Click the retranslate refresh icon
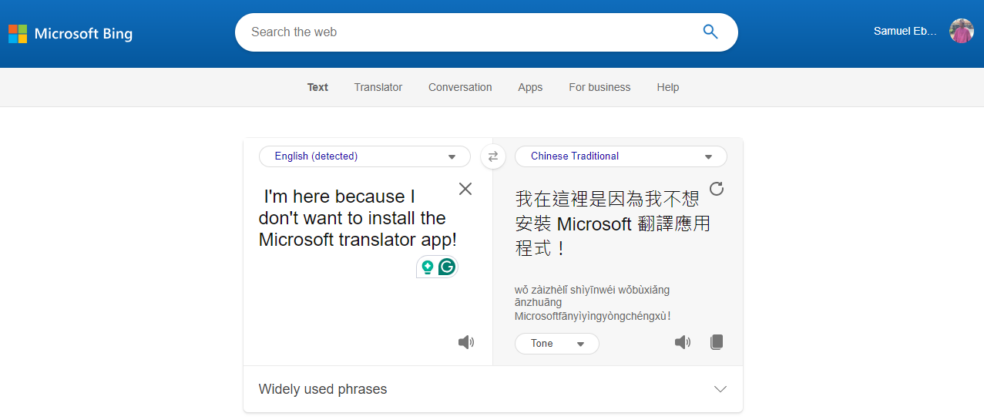The image size is (984, 420). coord(716,189)
